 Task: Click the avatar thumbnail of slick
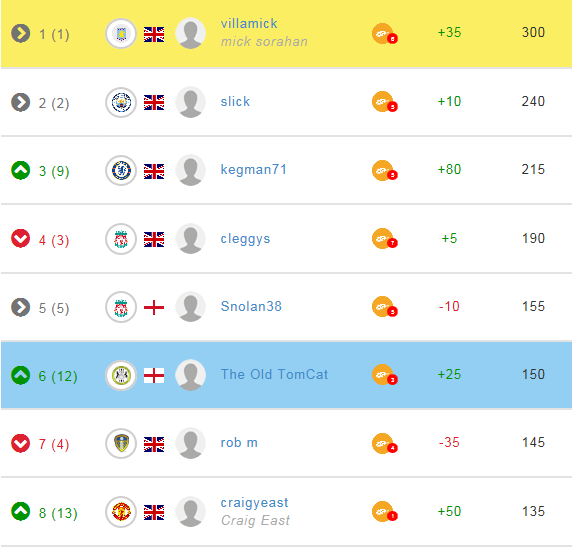pyautogui.click(x=190, y=102)
